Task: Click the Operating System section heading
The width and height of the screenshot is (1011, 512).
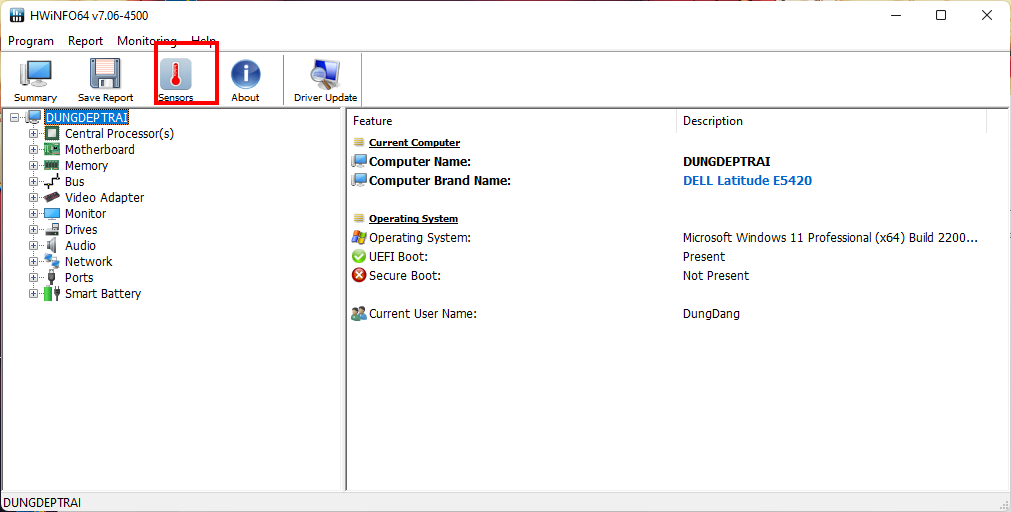Action: coord(413,219)
